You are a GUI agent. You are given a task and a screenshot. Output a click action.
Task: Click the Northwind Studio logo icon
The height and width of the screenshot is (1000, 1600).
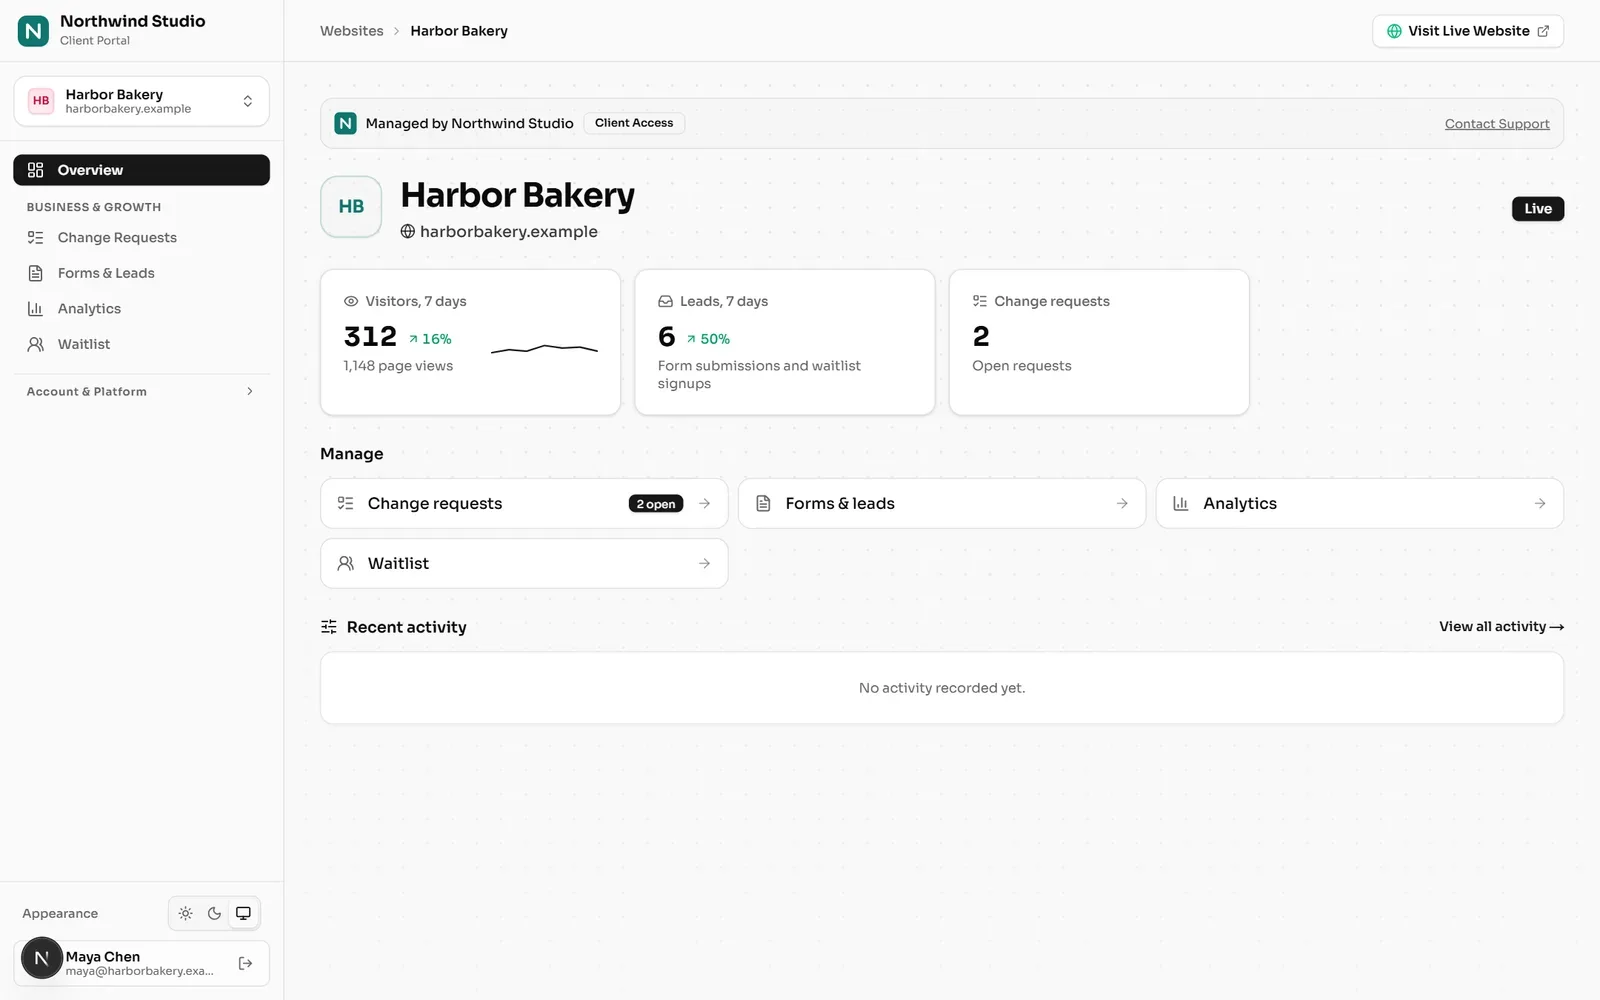33,31
